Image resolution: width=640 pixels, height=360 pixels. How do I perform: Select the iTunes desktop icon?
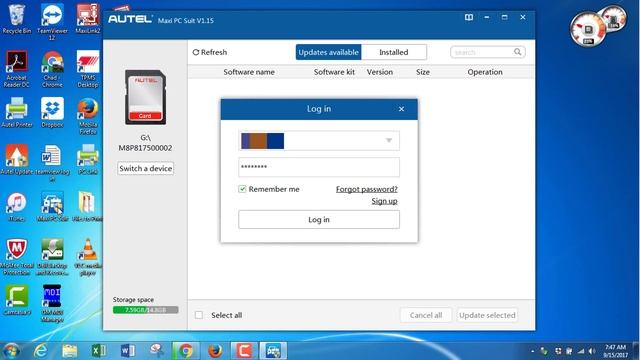click(16, 207)
